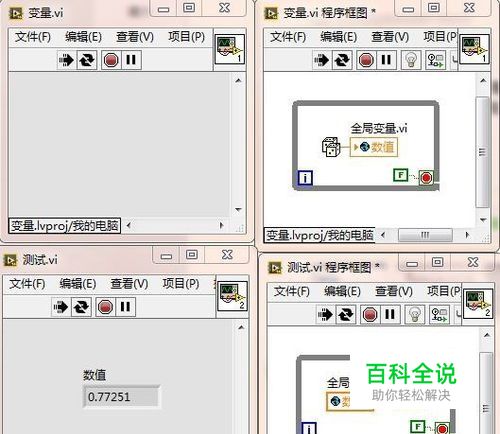Open 项目(P) menu in 变量.vi front panel

click(x=187, y=37)
